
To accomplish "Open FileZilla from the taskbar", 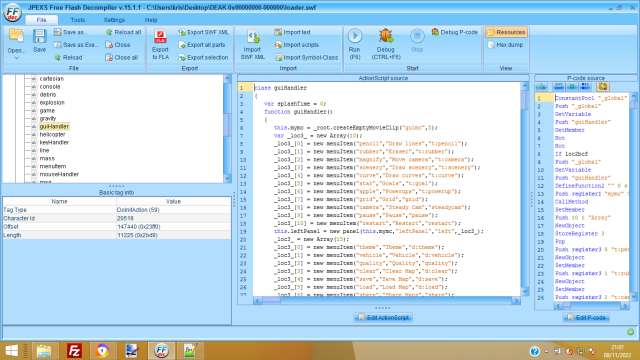I will pos(74,351).
